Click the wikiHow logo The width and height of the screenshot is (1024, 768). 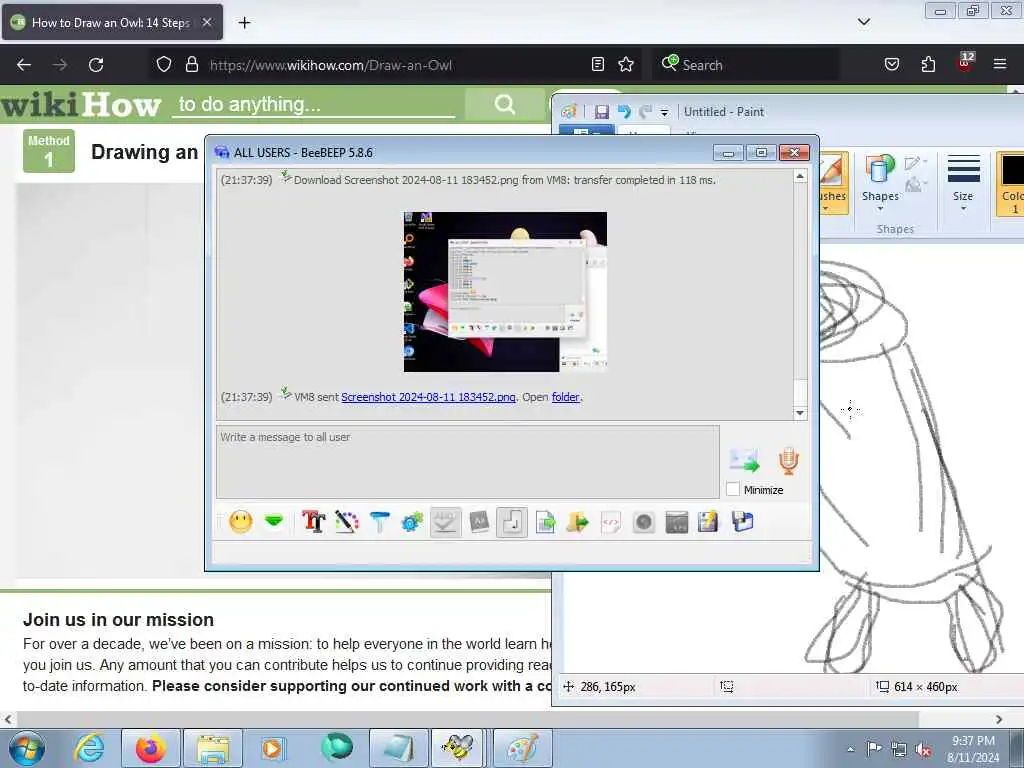point(80,104)
